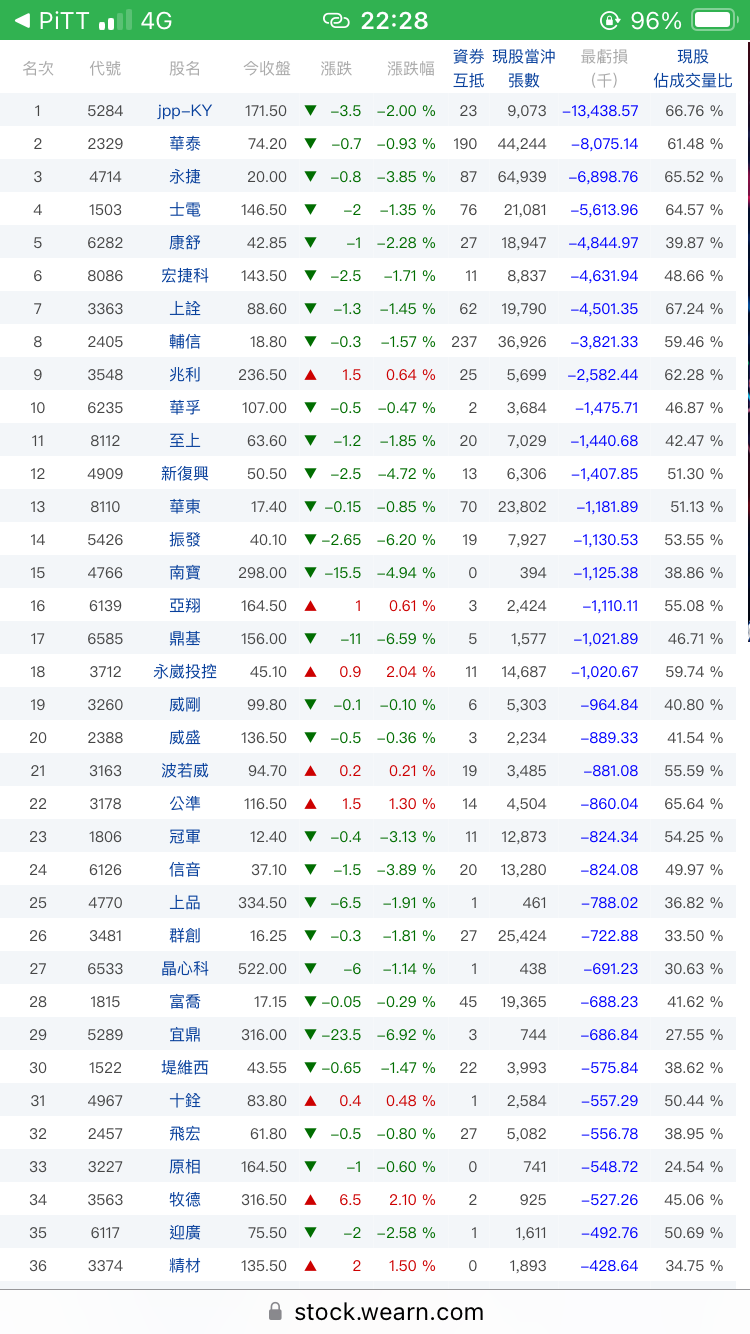This screenshot has width=750, height=1334.
Task: Tap the 22:28 clock in status bar
Action: (394, 20)
